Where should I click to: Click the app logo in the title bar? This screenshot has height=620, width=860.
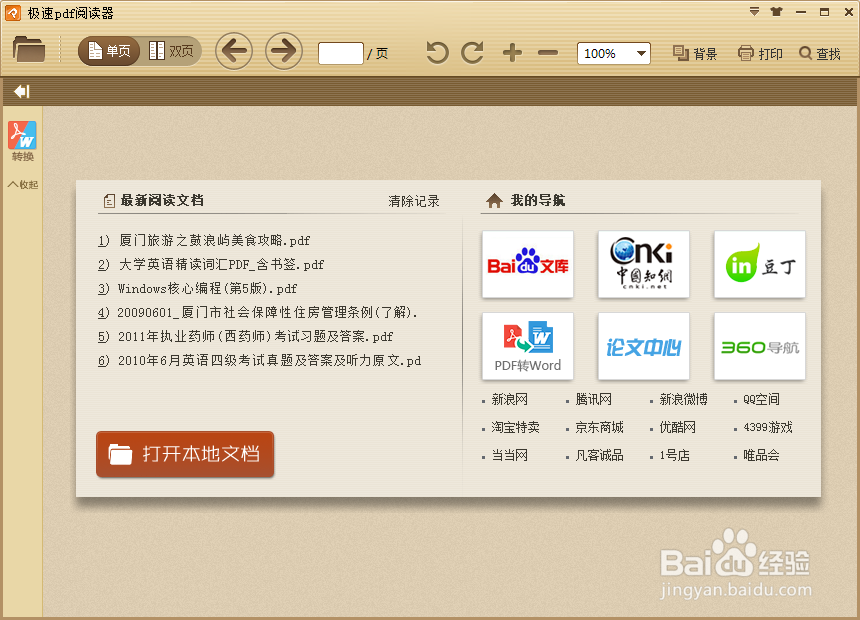tap(13, 13)
